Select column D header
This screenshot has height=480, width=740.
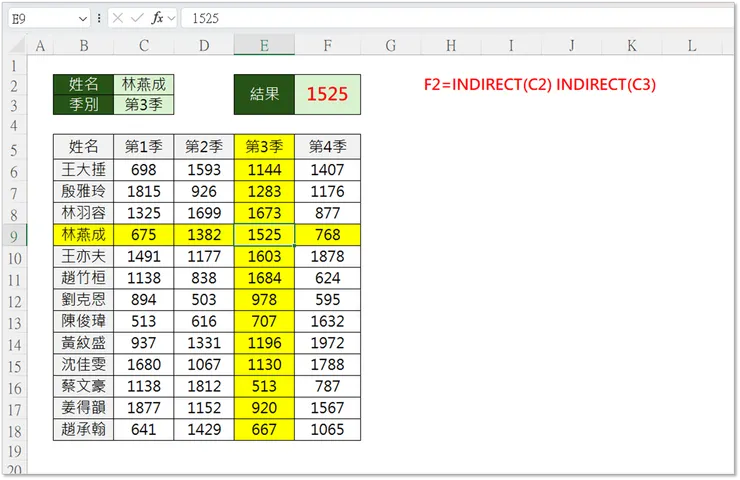pyautogui.click(x=204, y=46)
